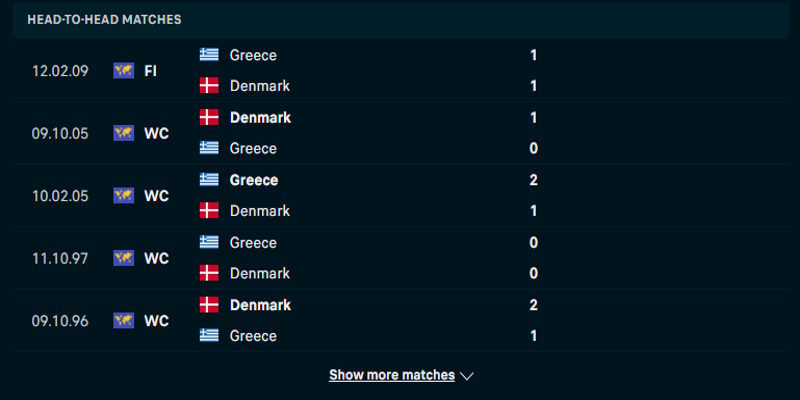Click the Denmark flag in the 09.10.05 match
This screenshot has width=800, height=400.
click(x=209, y=117)
